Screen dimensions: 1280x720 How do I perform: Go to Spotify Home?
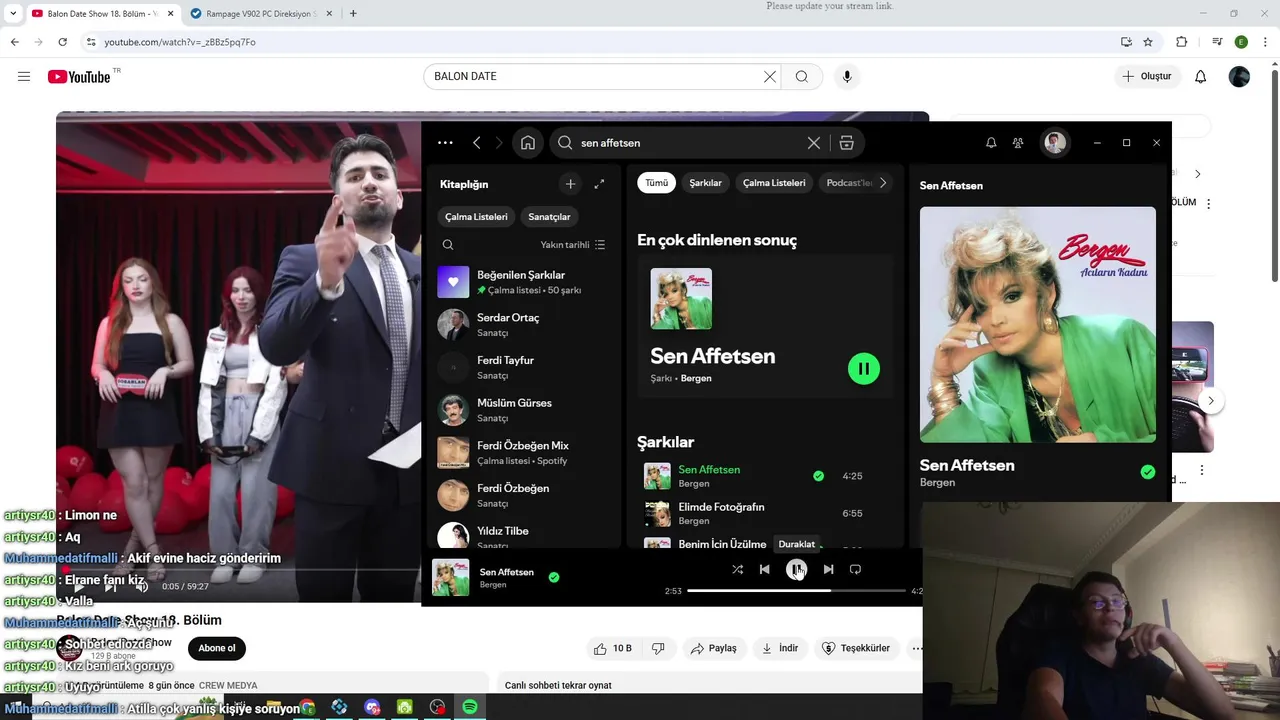[528, 143]
